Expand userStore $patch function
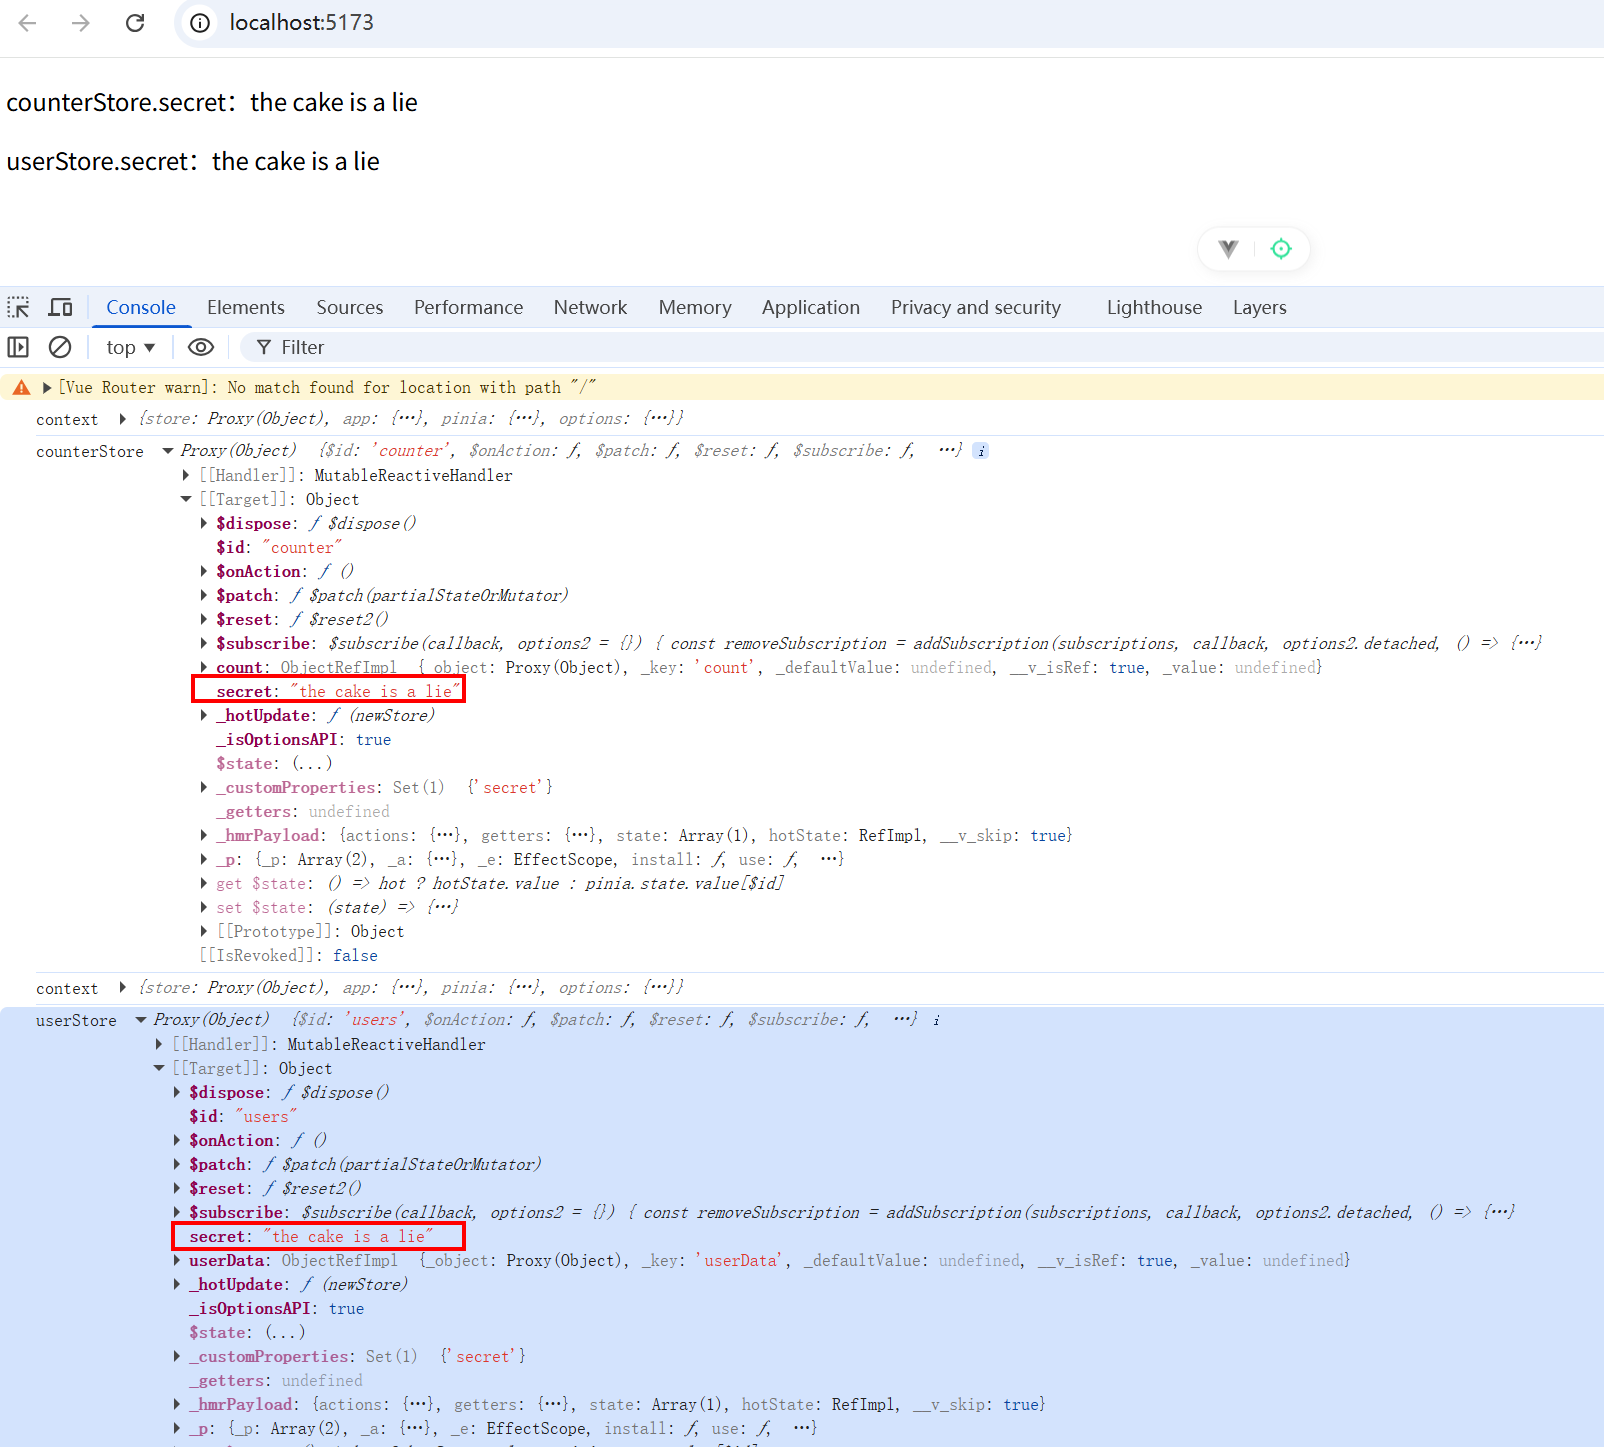Image resolution: width=1604 pixels, height=1447 pixels. [177, 1164]
